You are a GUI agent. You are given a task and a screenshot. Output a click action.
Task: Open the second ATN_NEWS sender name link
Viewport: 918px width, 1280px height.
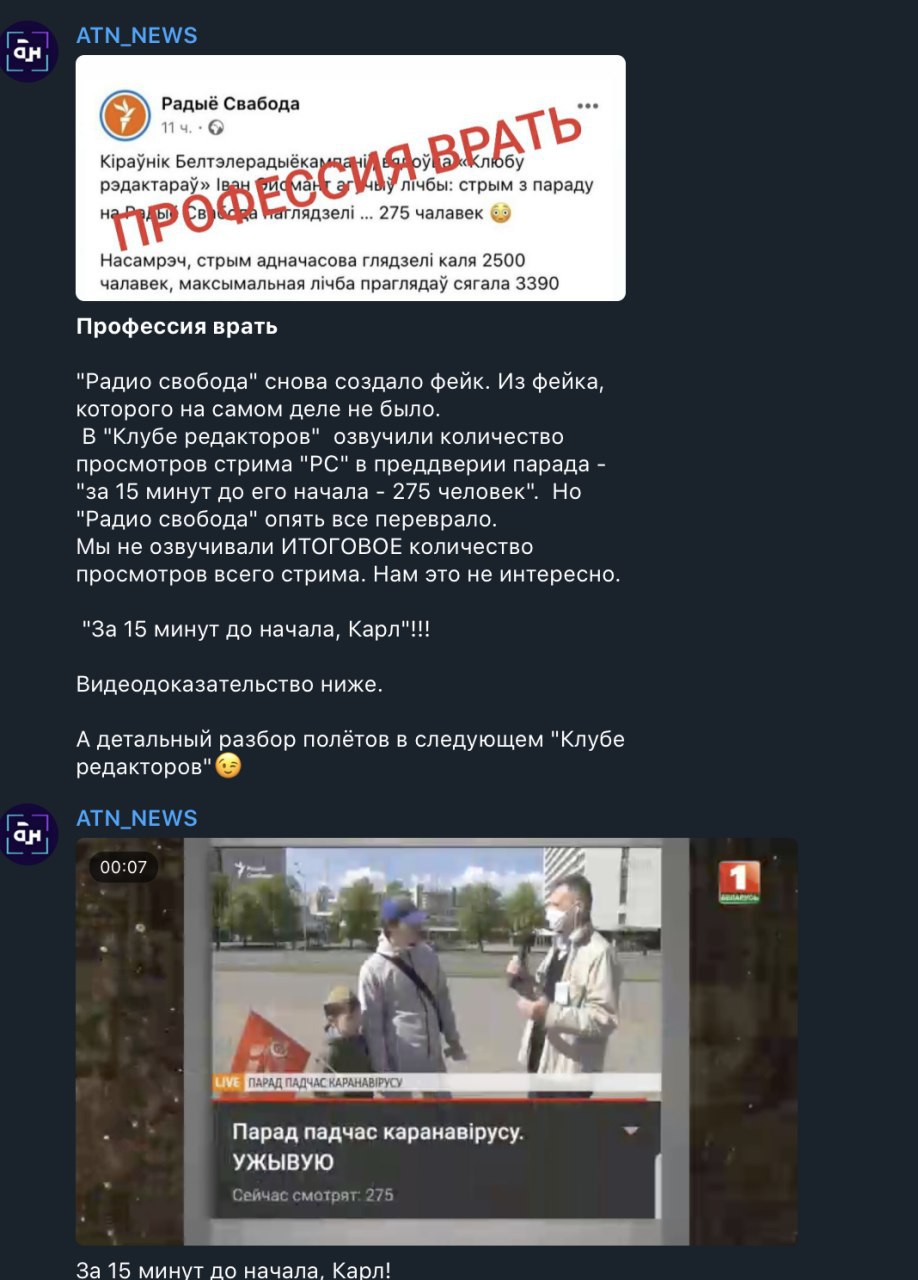[x=137, y=818]
